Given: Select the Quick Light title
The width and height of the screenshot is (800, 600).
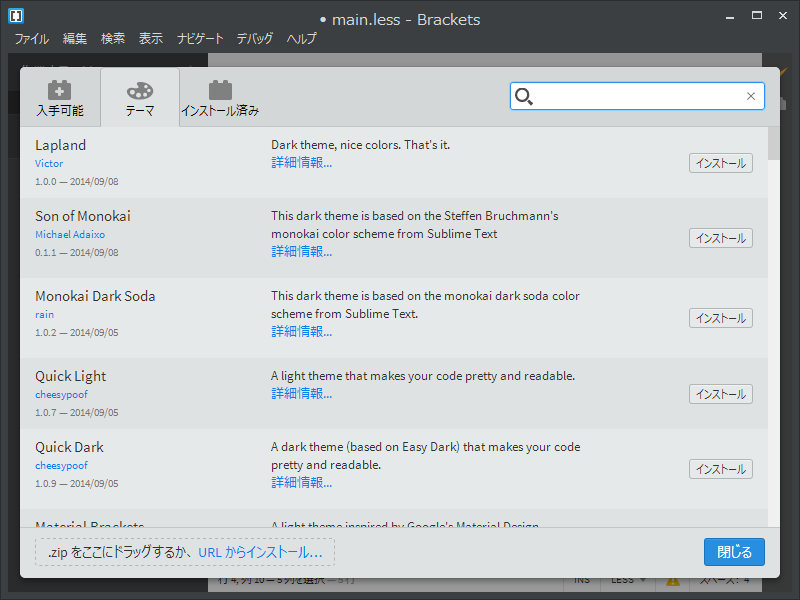Looking at the screenshot, I should click(x=70, y=377).
